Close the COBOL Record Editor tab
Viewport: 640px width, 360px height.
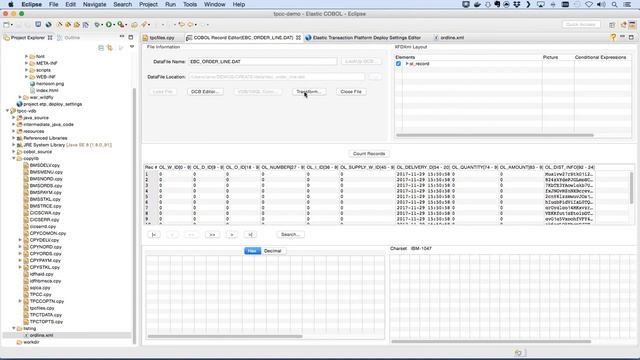298,38
